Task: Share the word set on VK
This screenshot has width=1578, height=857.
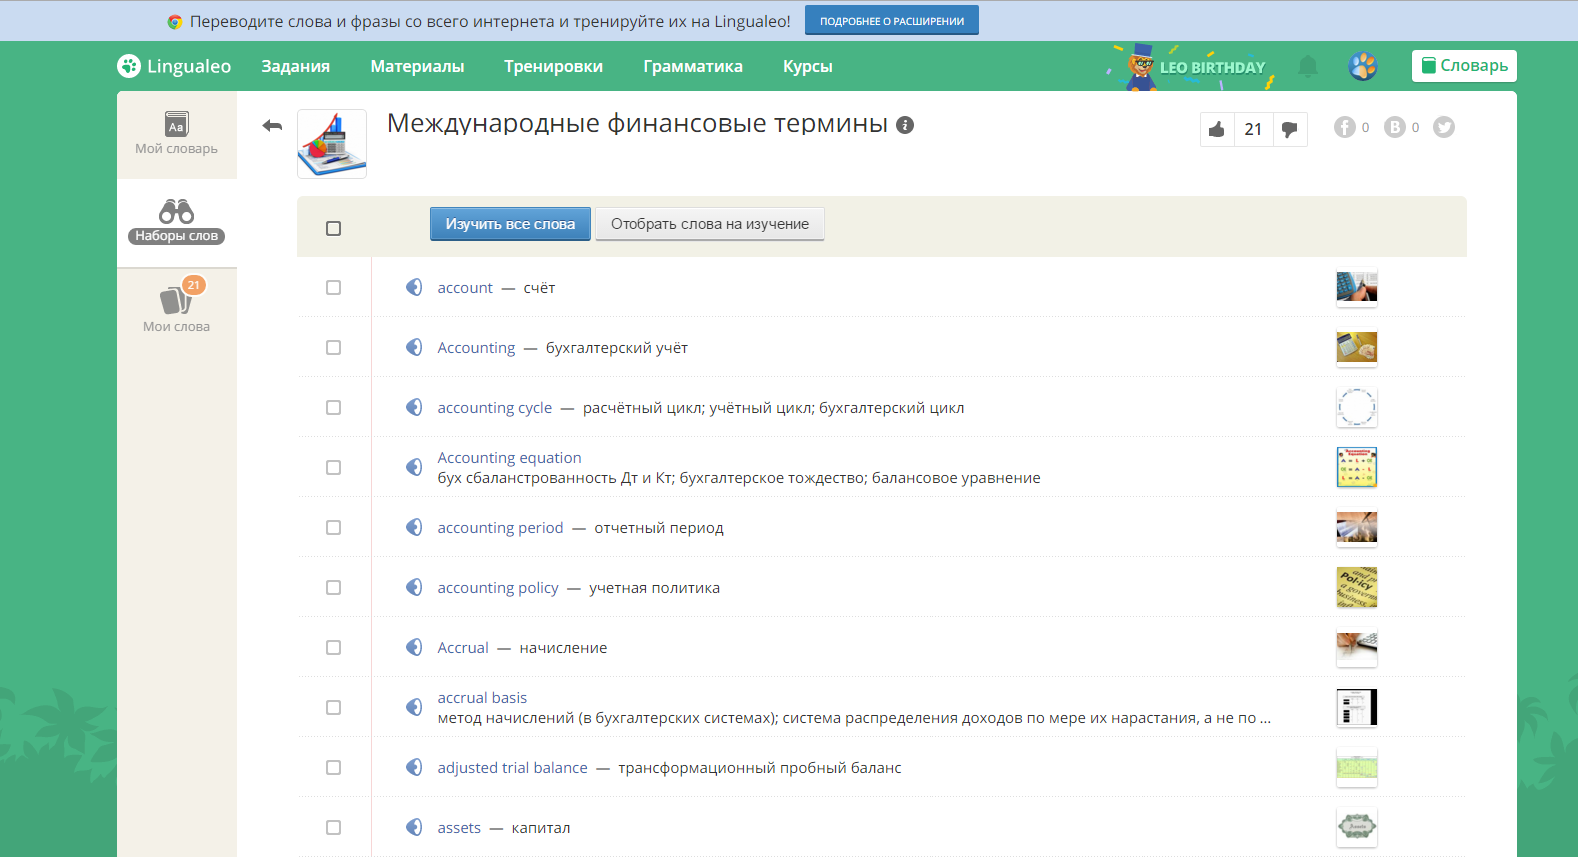Action: click(1395, 127)
